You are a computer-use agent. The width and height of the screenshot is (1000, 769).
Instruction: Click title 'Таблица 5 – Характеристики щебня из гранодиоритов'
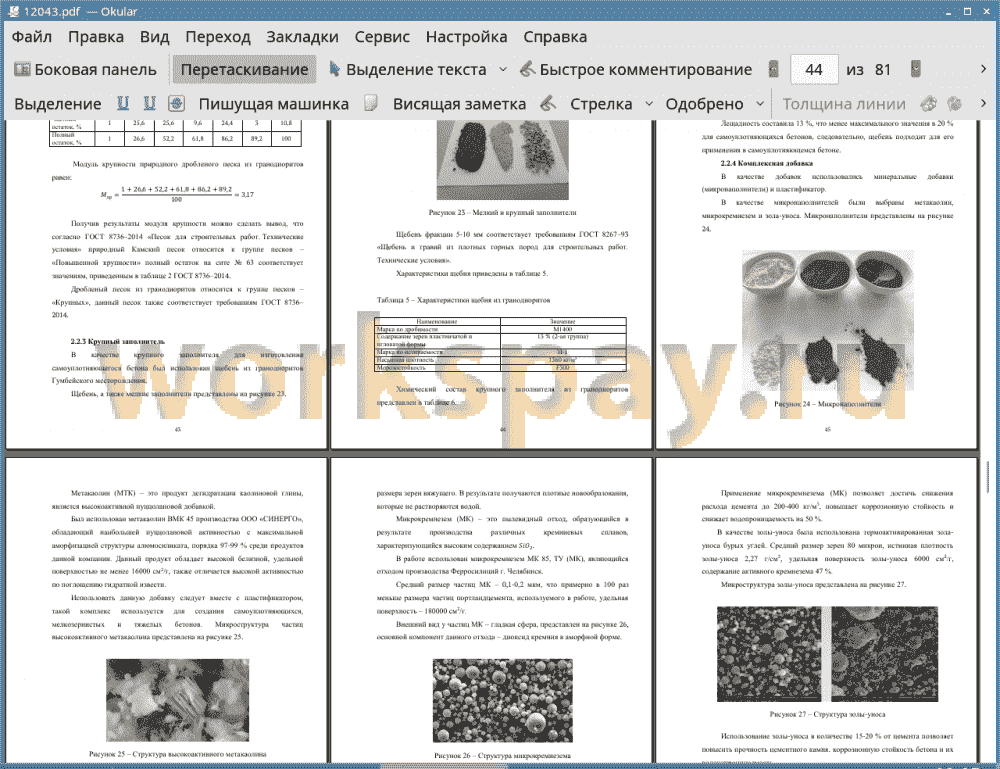coord(463,300)
